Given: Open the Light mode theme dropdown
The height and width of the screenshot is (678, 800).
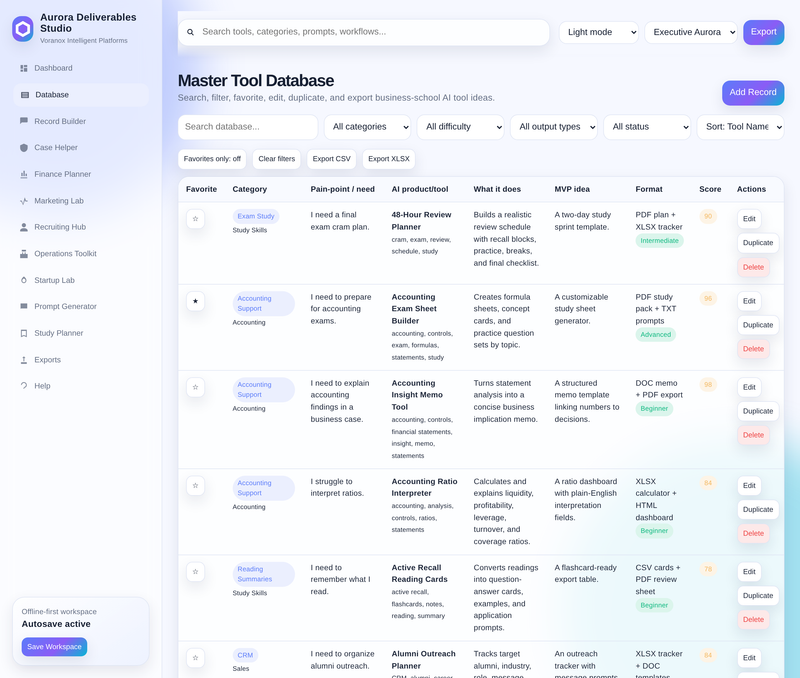Looking at the screenshot, I should click(599, 32).
